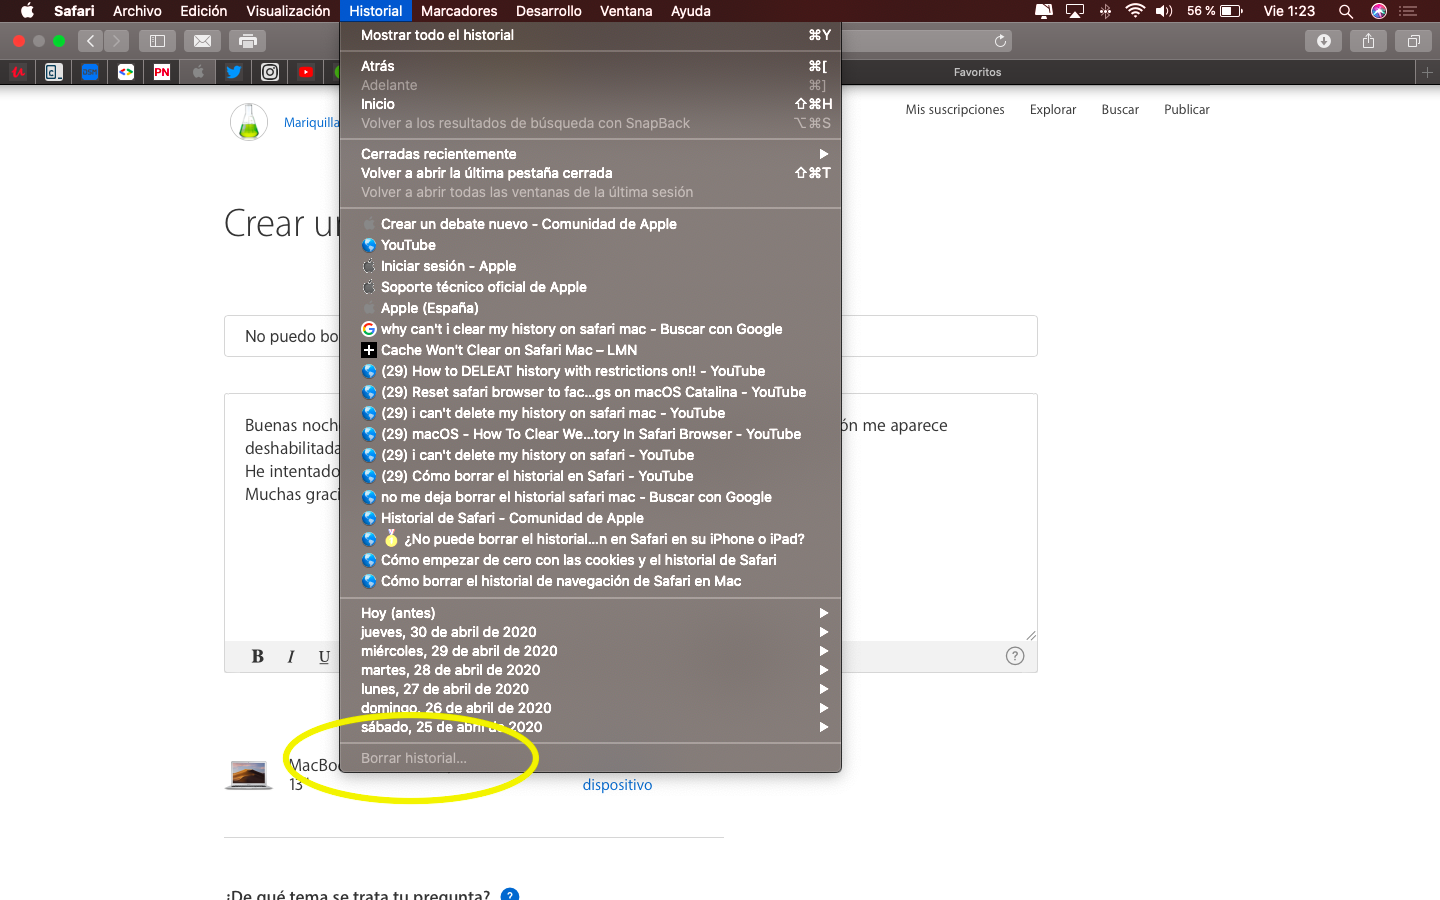Open the blue DSM favorite bookmark icon

pyautogui.click(x=90, y=72)
